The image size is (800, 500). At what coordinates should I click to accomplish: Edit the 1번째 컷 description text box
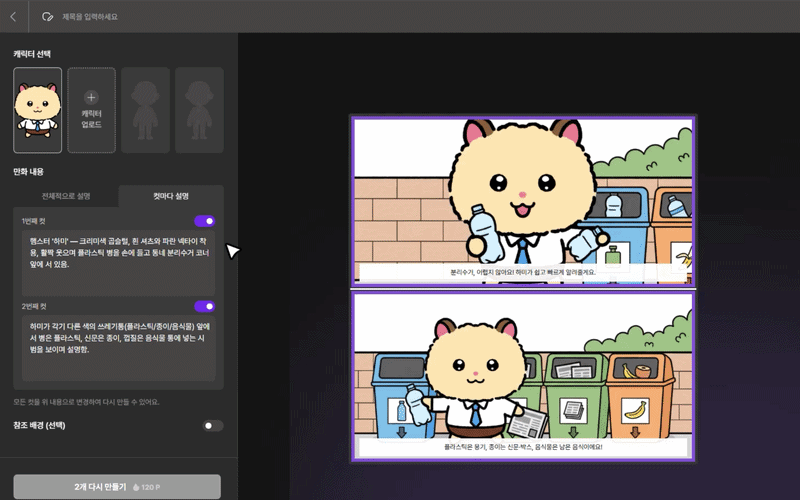118,263
